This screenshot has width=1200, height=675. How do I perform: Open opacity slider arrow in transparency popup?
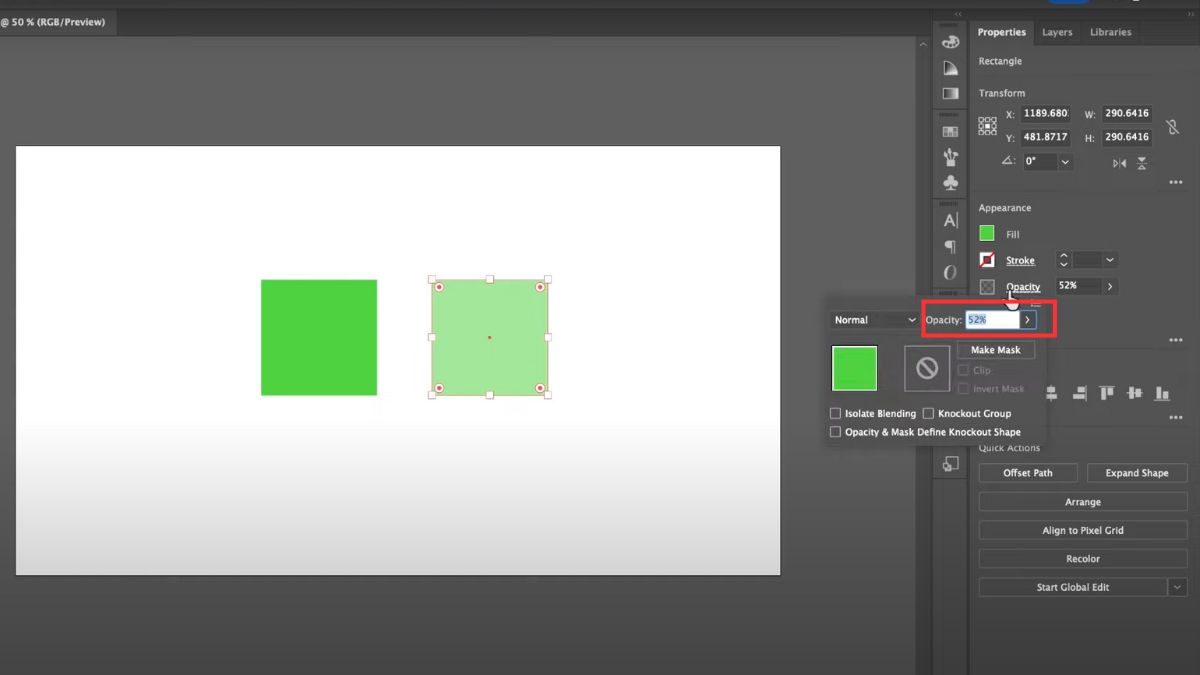[1028, 320]
